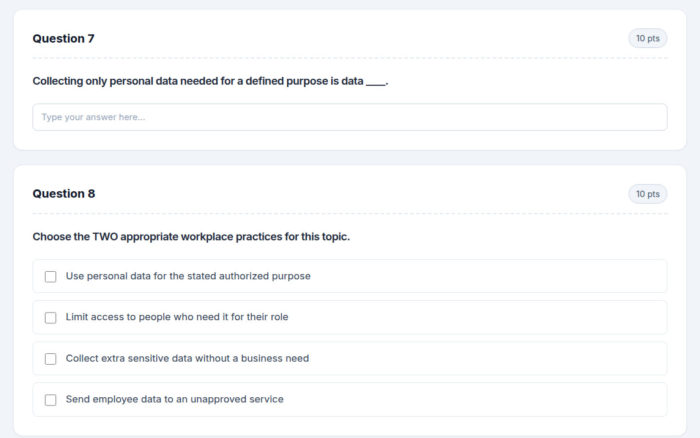Click the 10 pts badge on Question 8

coord(647,194)
